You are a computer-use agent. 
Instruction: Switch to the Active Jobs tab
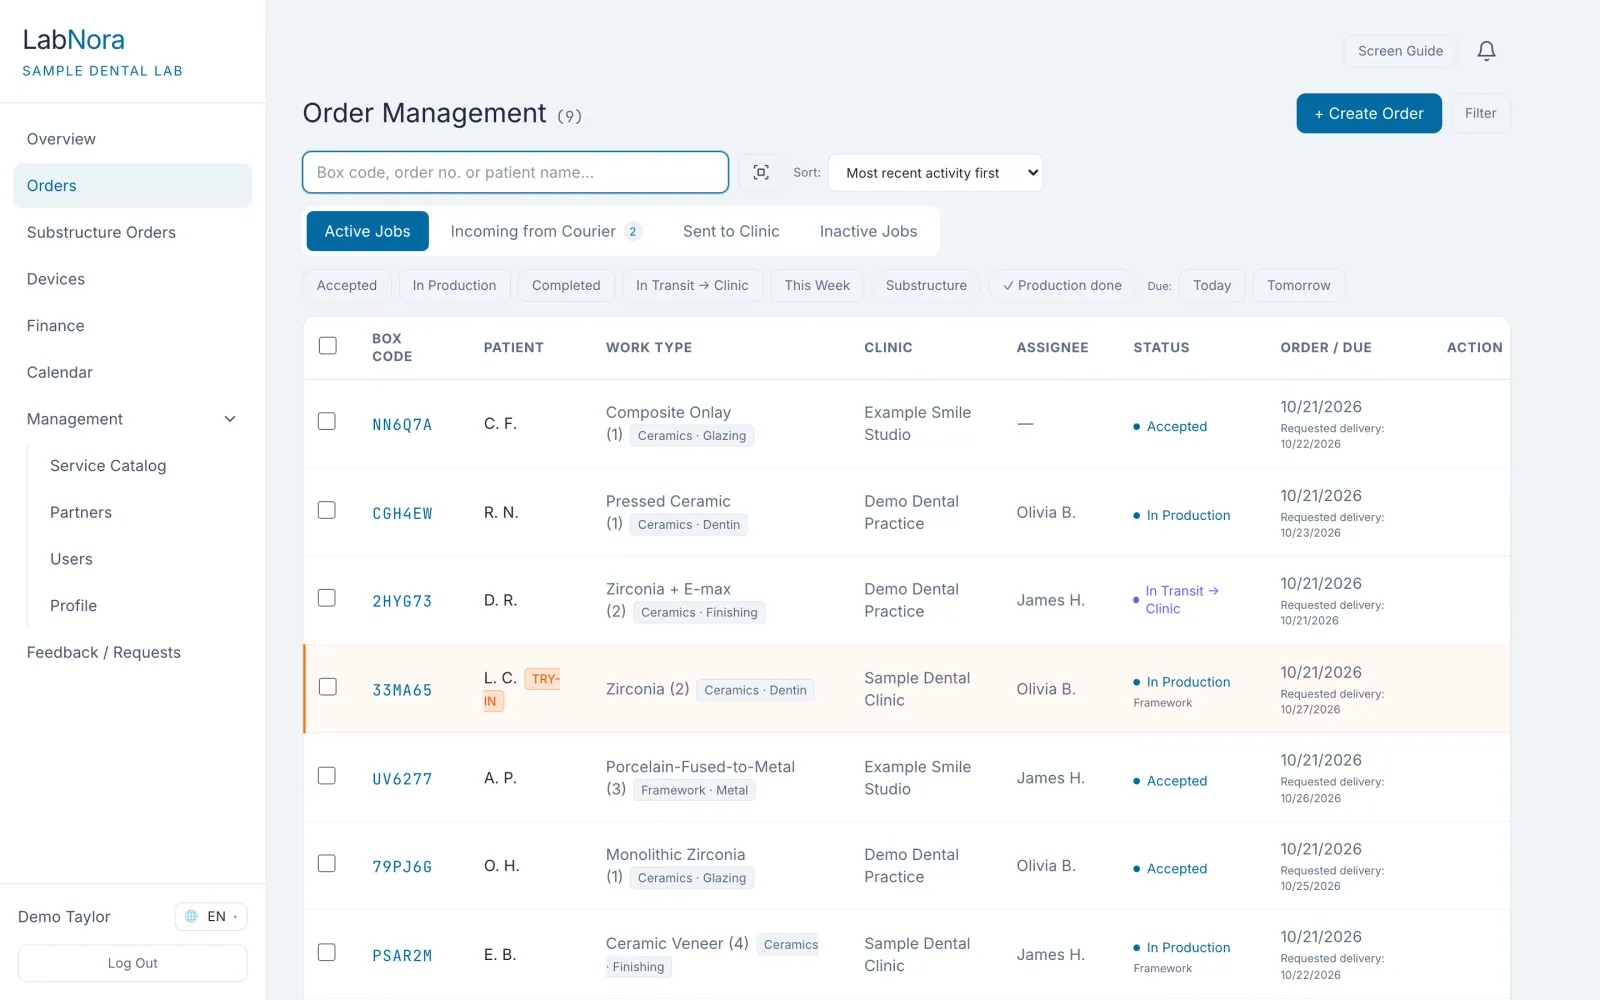[367, 231]
